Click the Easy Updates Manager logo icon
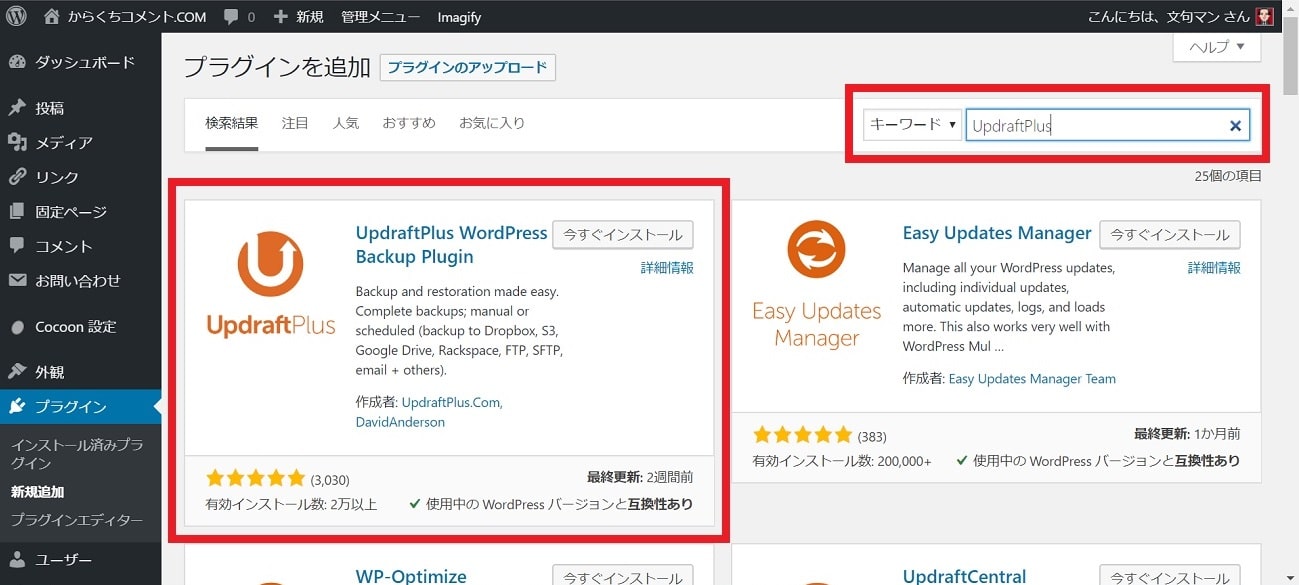The image size is (1299, 585). coord(816,250)
